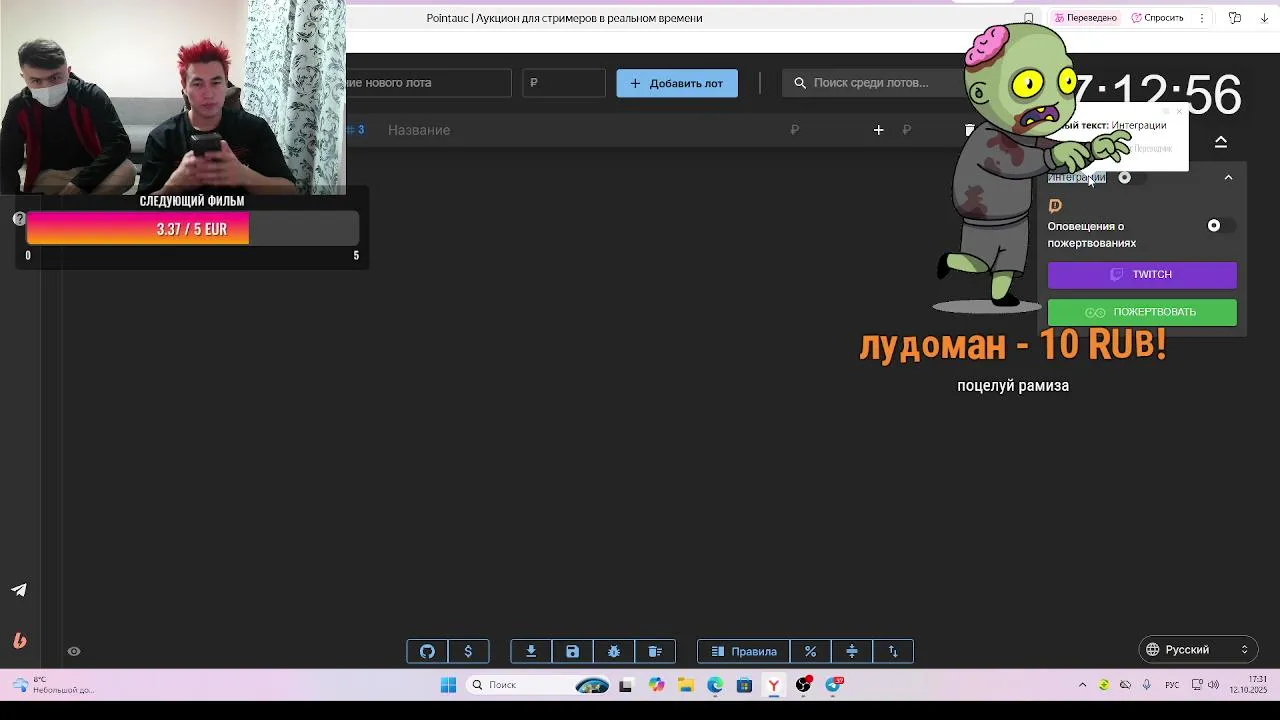1280x720 pixels.
Task: Open Правила rules tab
Action: click(744, 651)
